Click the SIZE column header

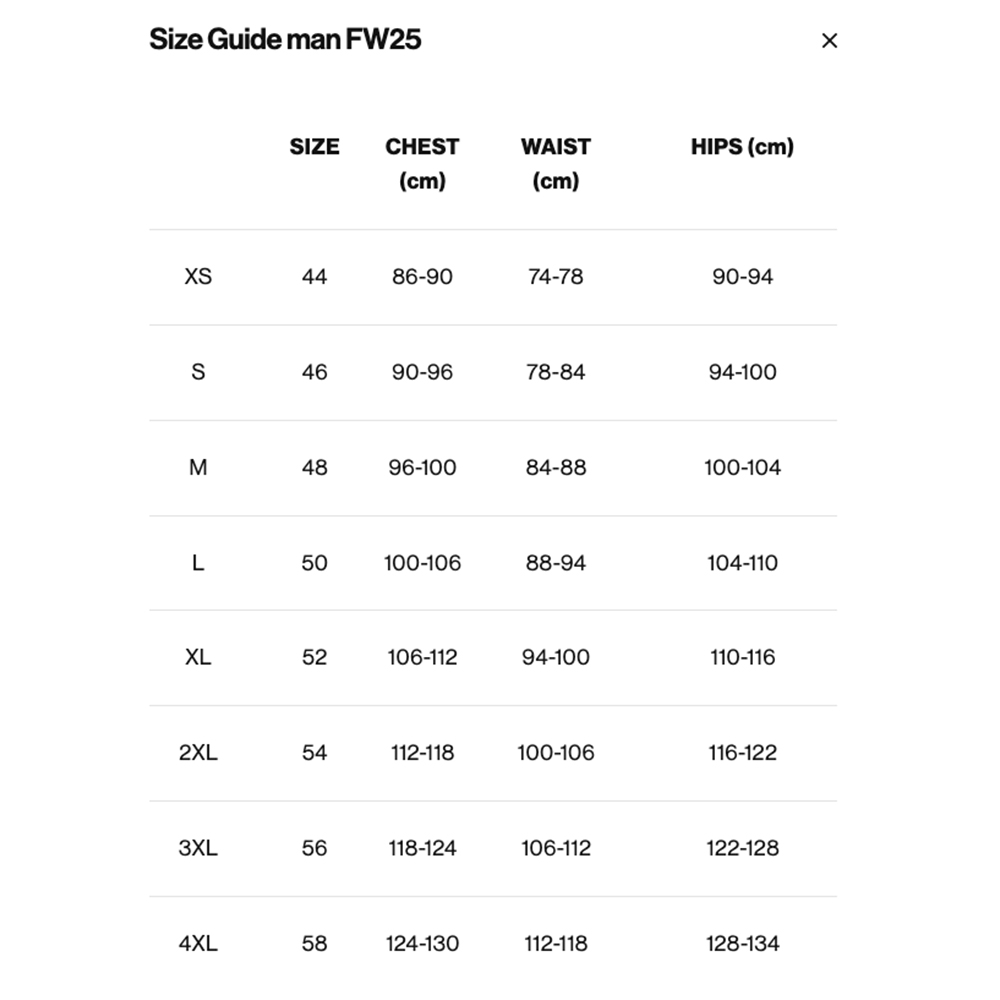click(314, 147)
